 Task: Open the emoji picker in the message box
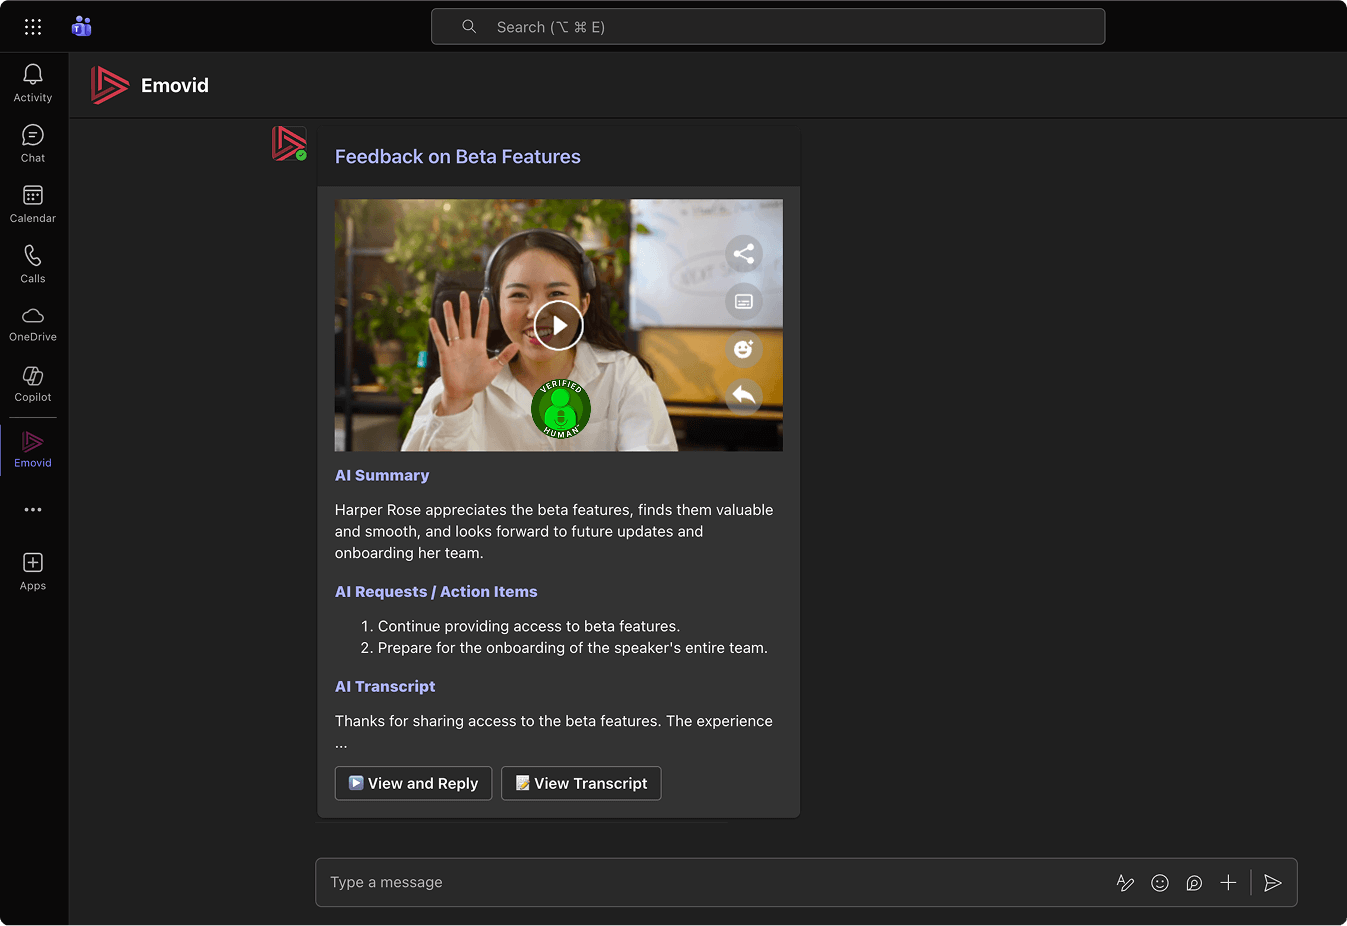tap(1159, 882)
